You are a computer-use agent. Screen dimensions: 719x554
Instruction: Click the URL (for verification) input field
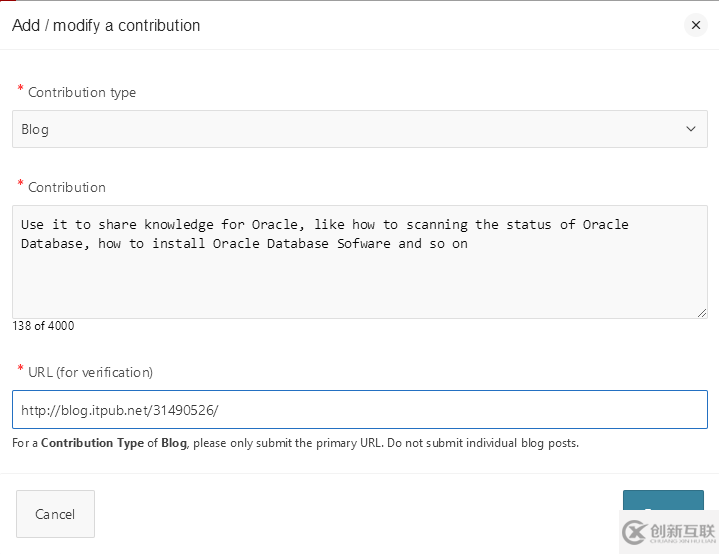point(360,410)
